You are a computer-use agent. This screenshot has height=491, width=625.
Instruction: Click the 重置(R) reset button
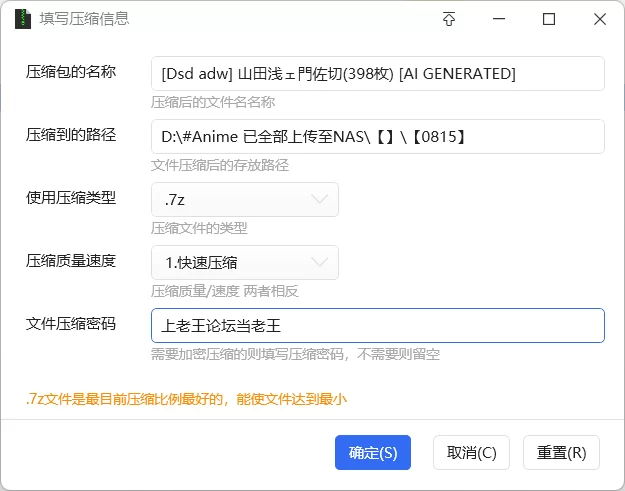pyautogui.click(x=561, y=452)
